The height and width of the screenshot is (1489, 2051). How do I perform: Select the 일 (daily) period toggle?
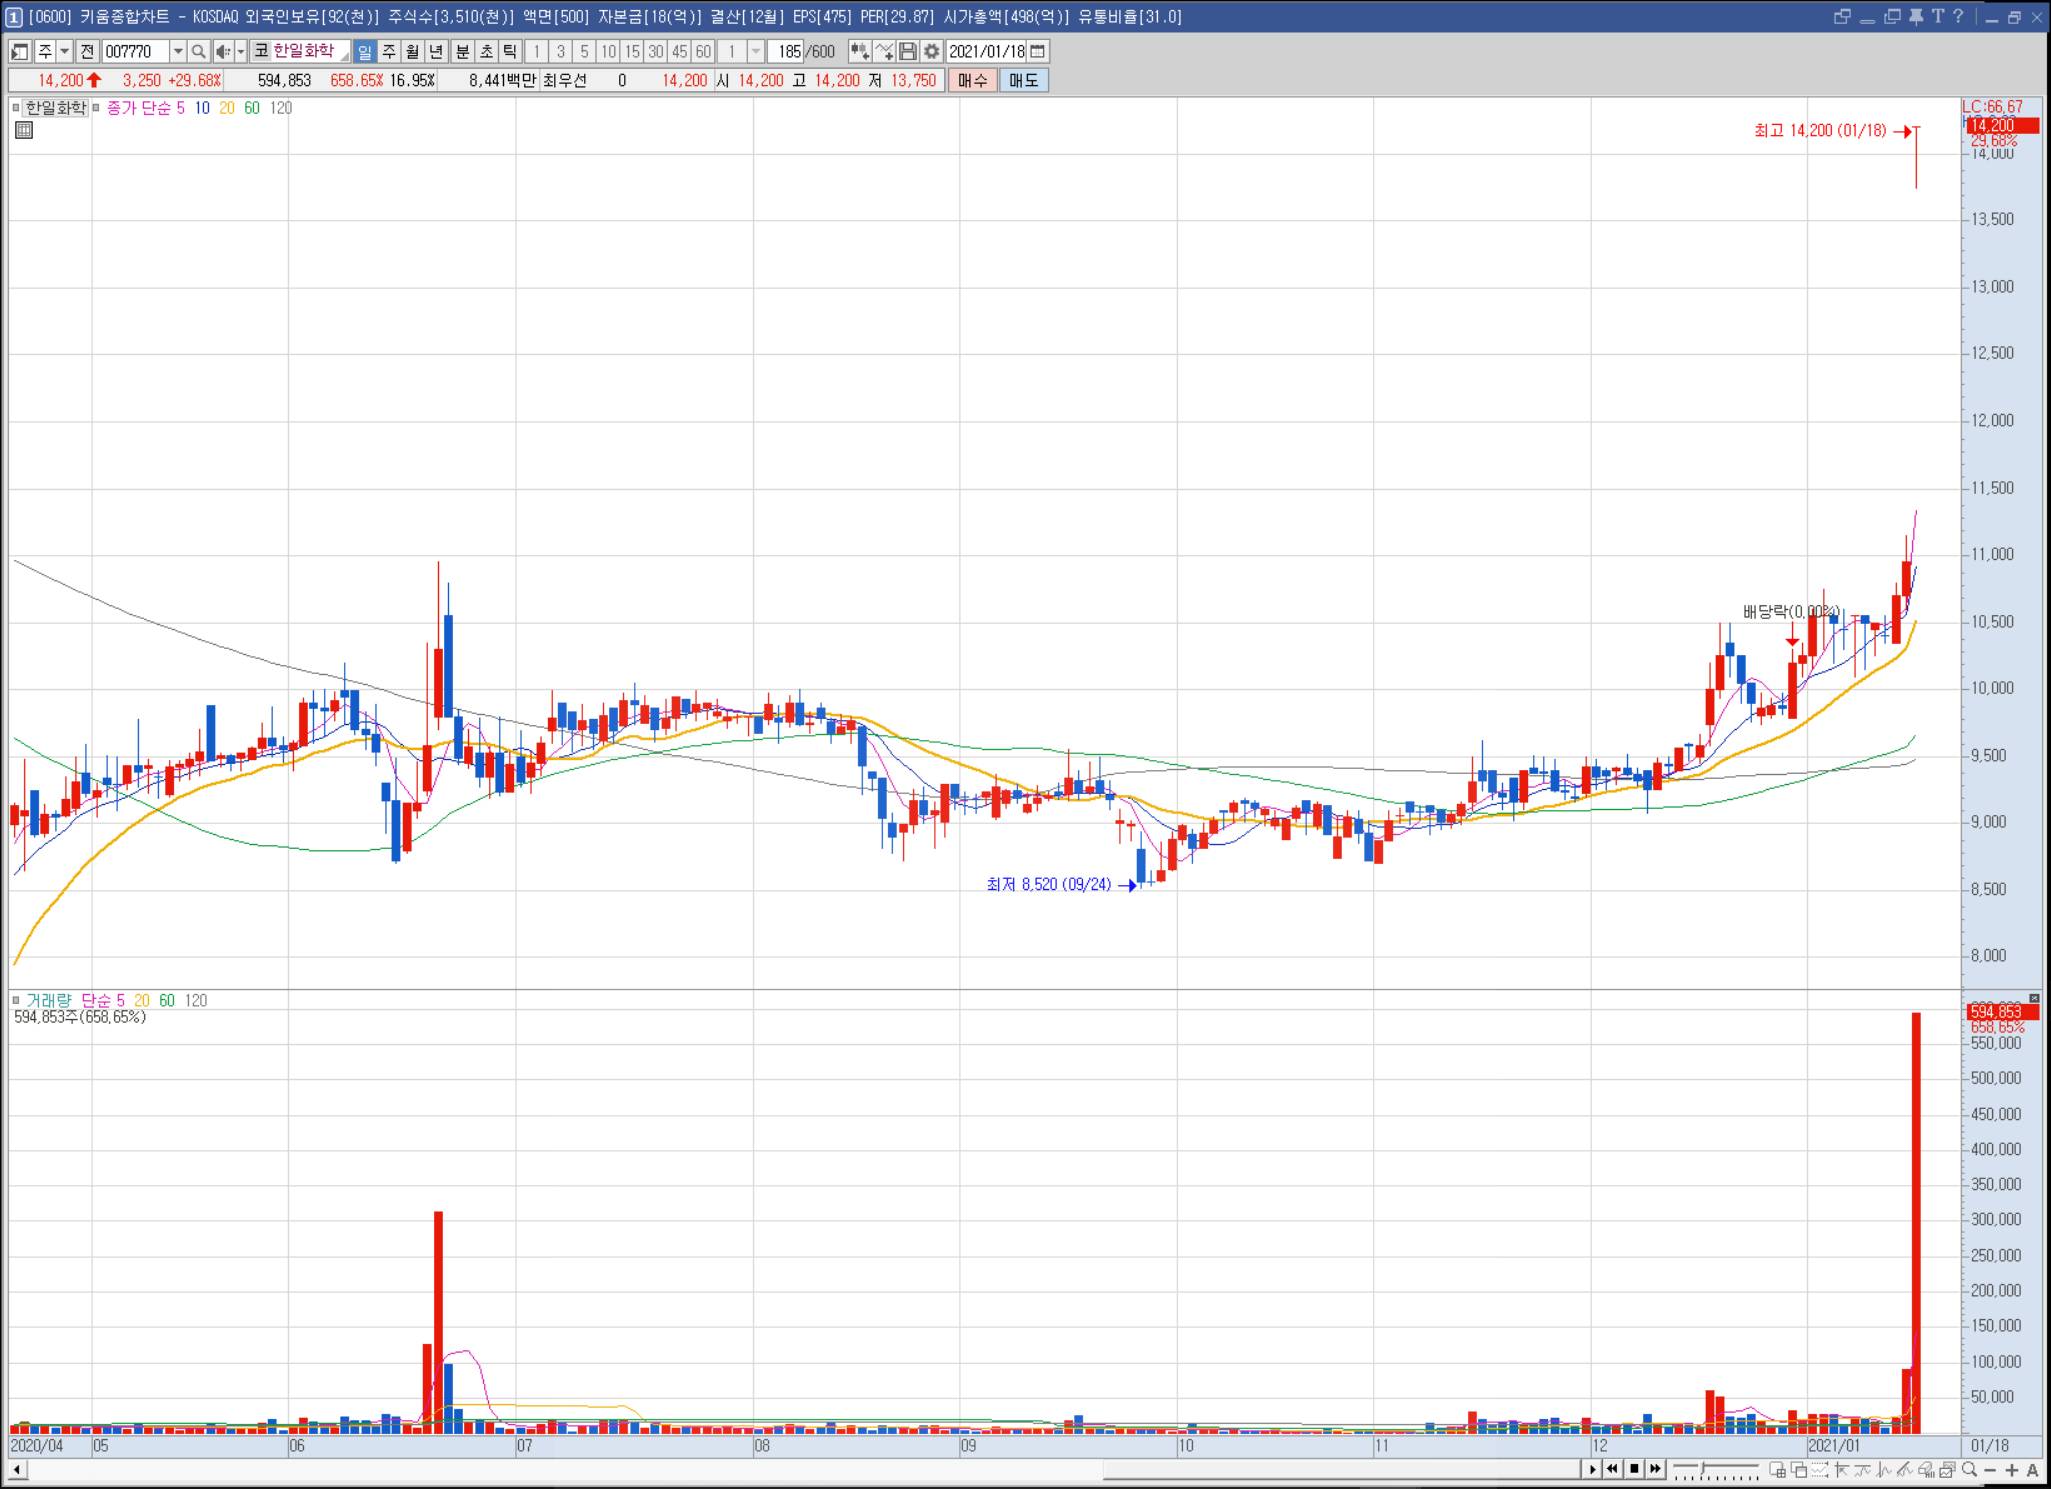point(364,52)
